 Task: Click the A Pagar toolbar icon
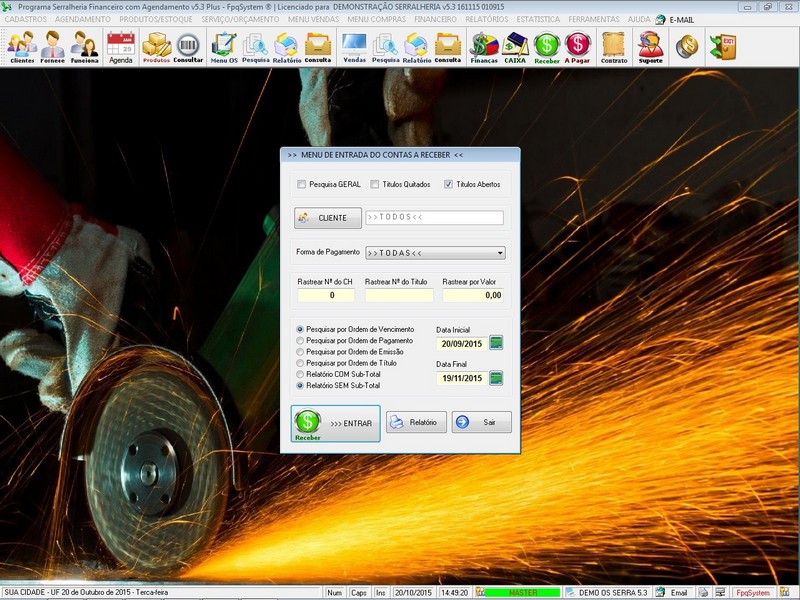tap(577, 46)
